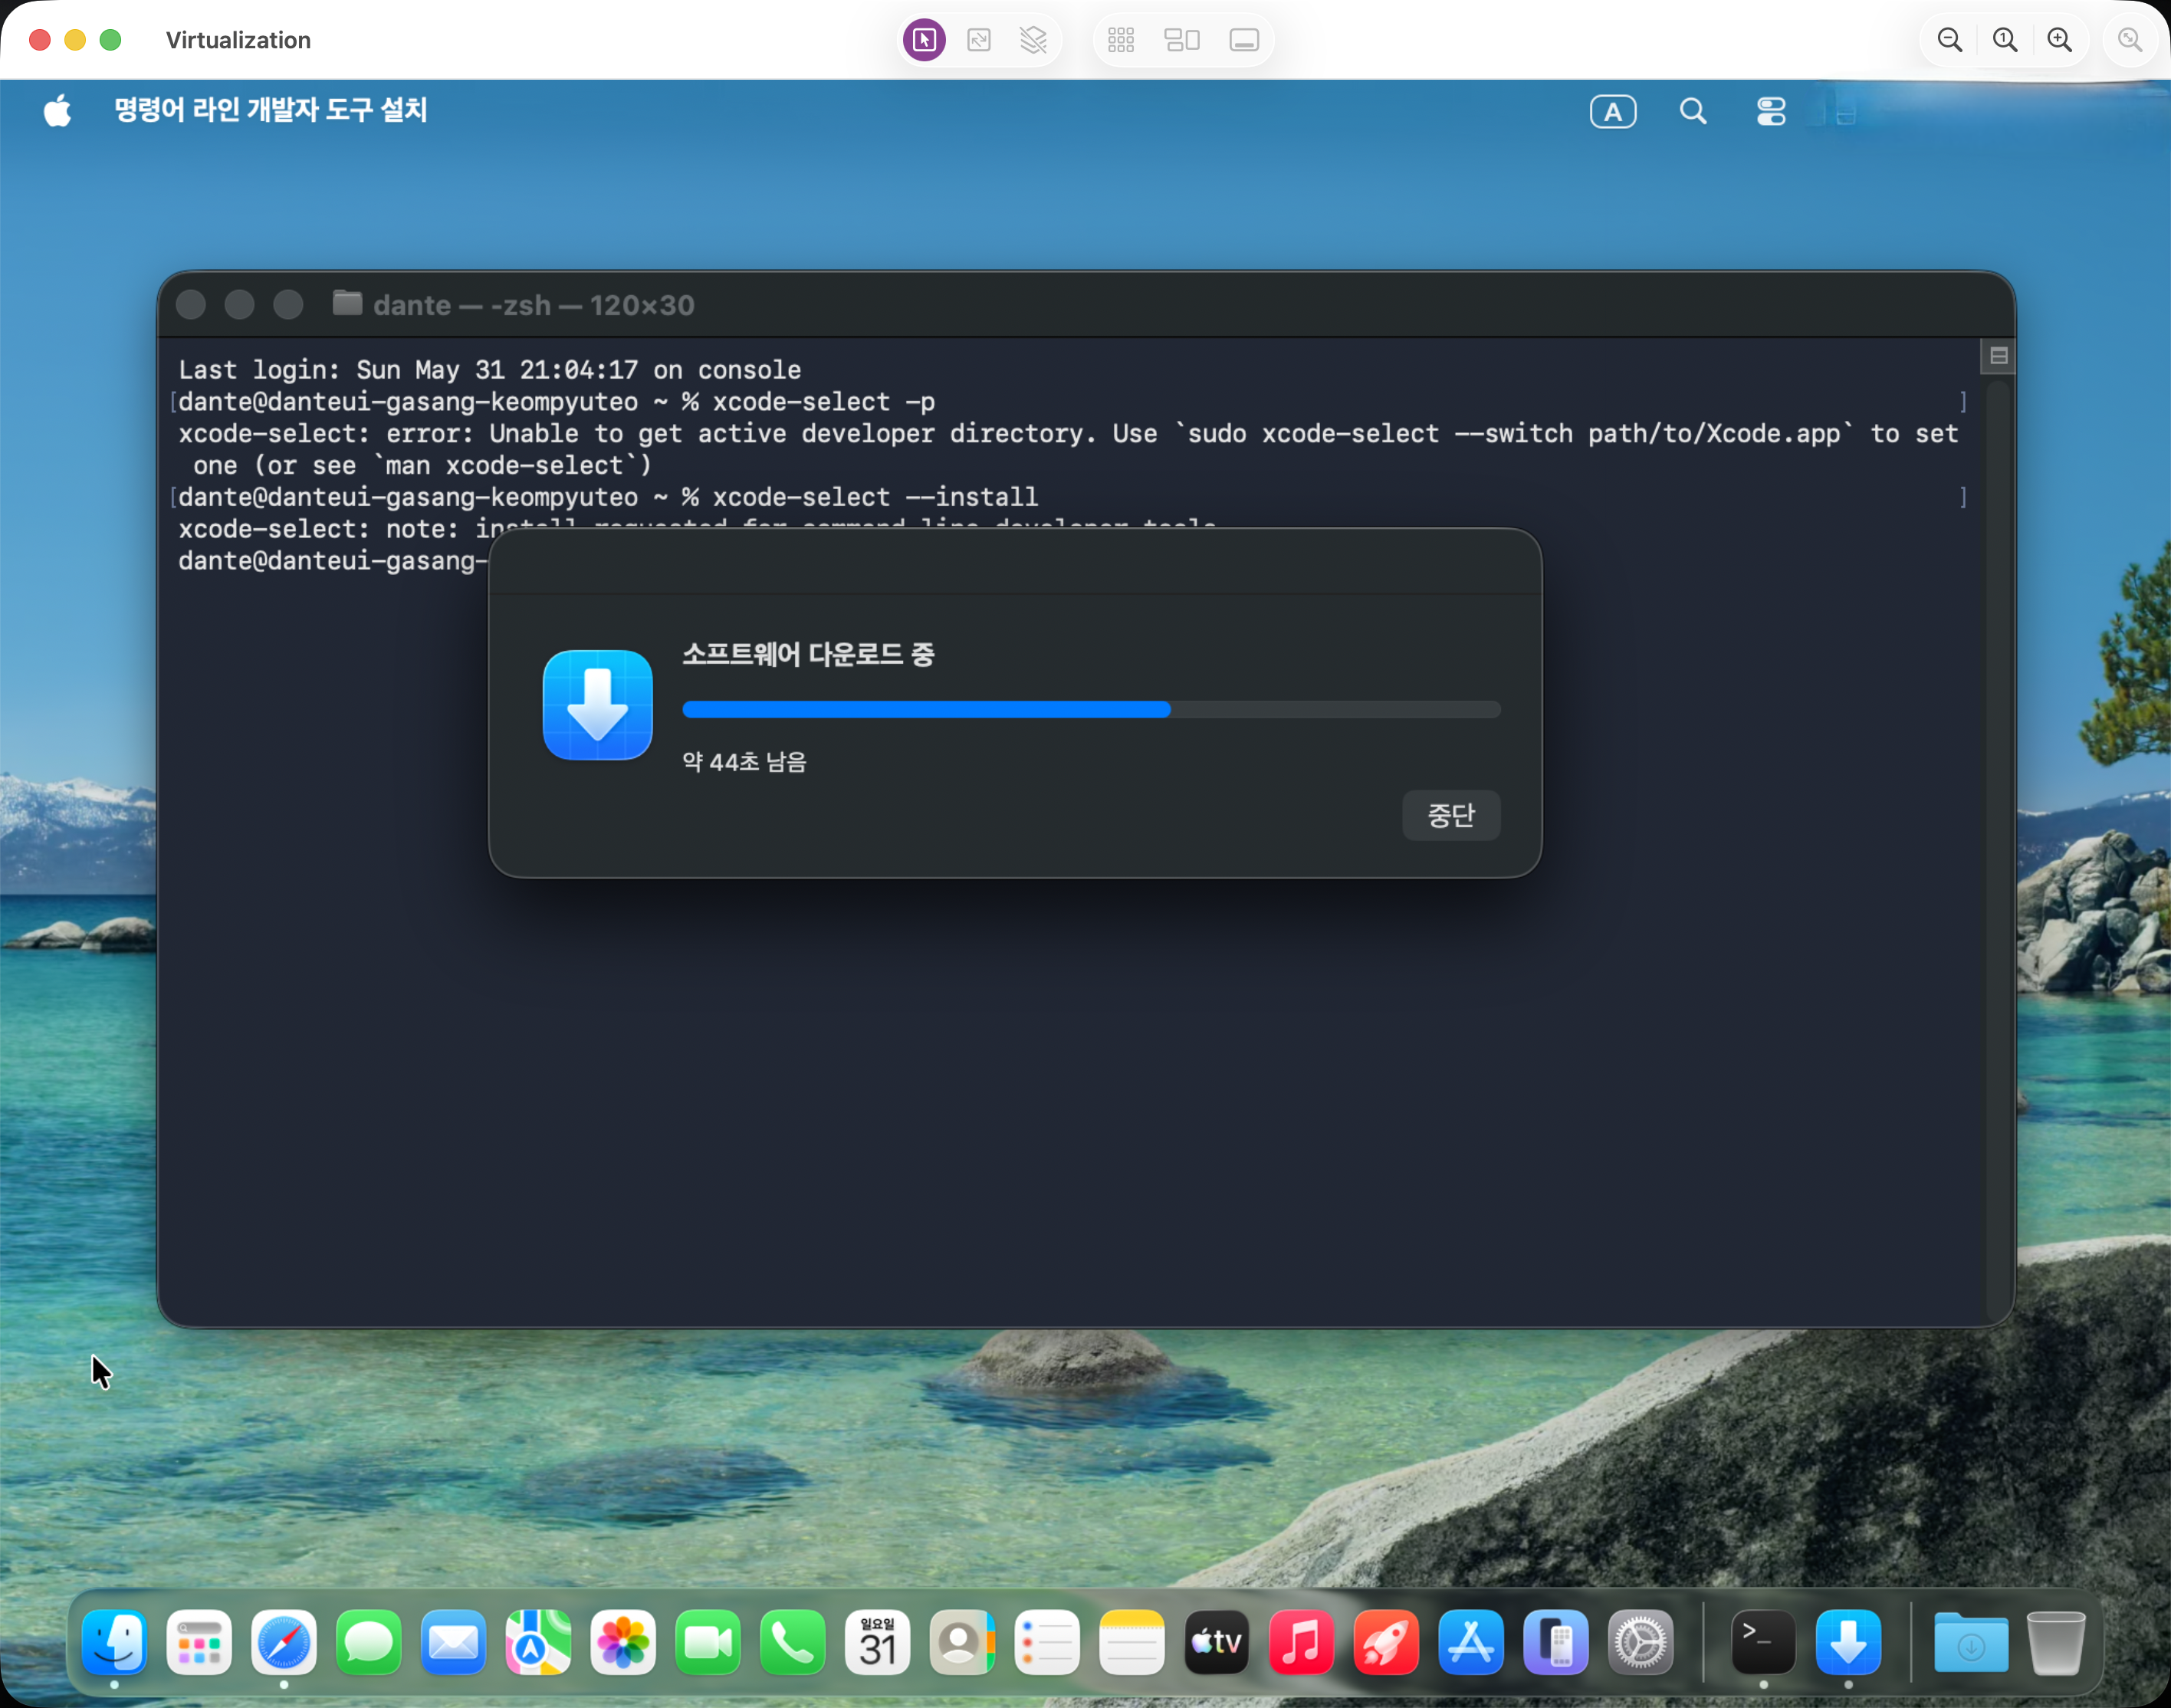Open the input source A menu

coord(1613,112)
